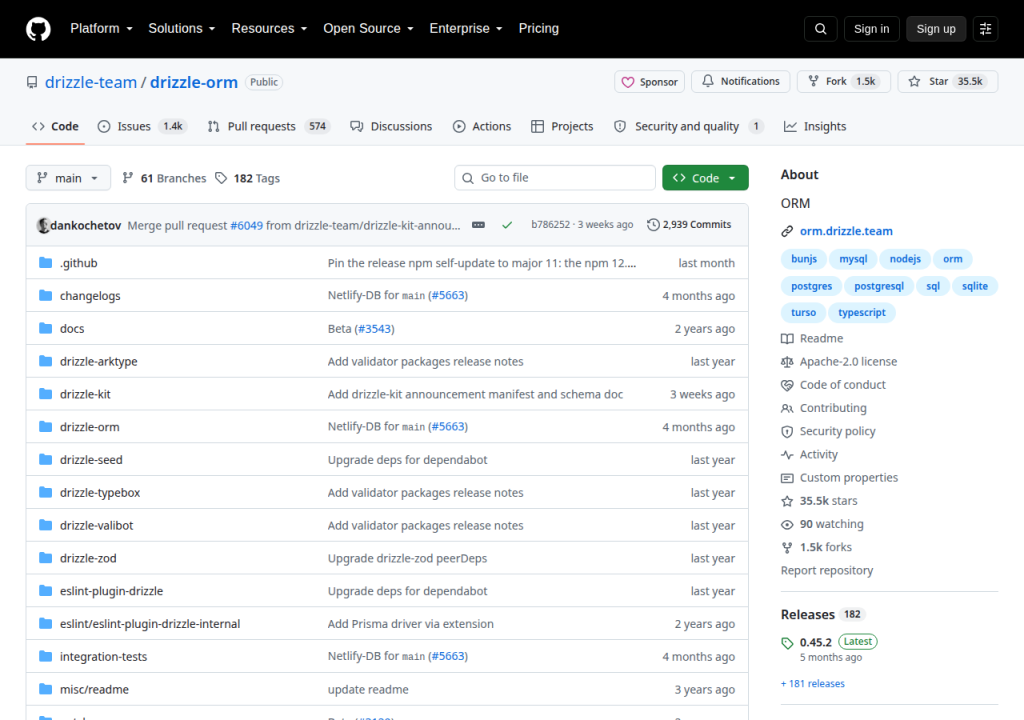
Task: Open the Insights tab
Action: pos(815,126)
